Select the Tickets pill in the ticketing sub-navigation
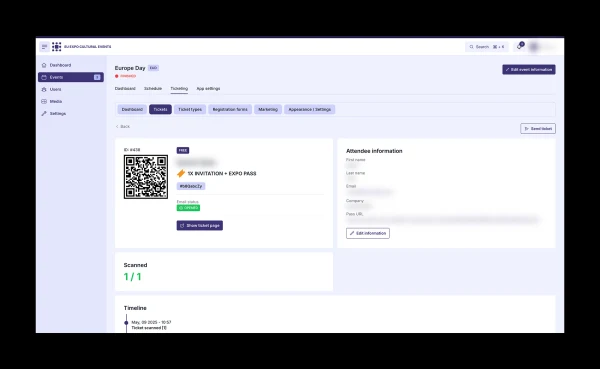The image size is (600, 369). coord(160,109)
